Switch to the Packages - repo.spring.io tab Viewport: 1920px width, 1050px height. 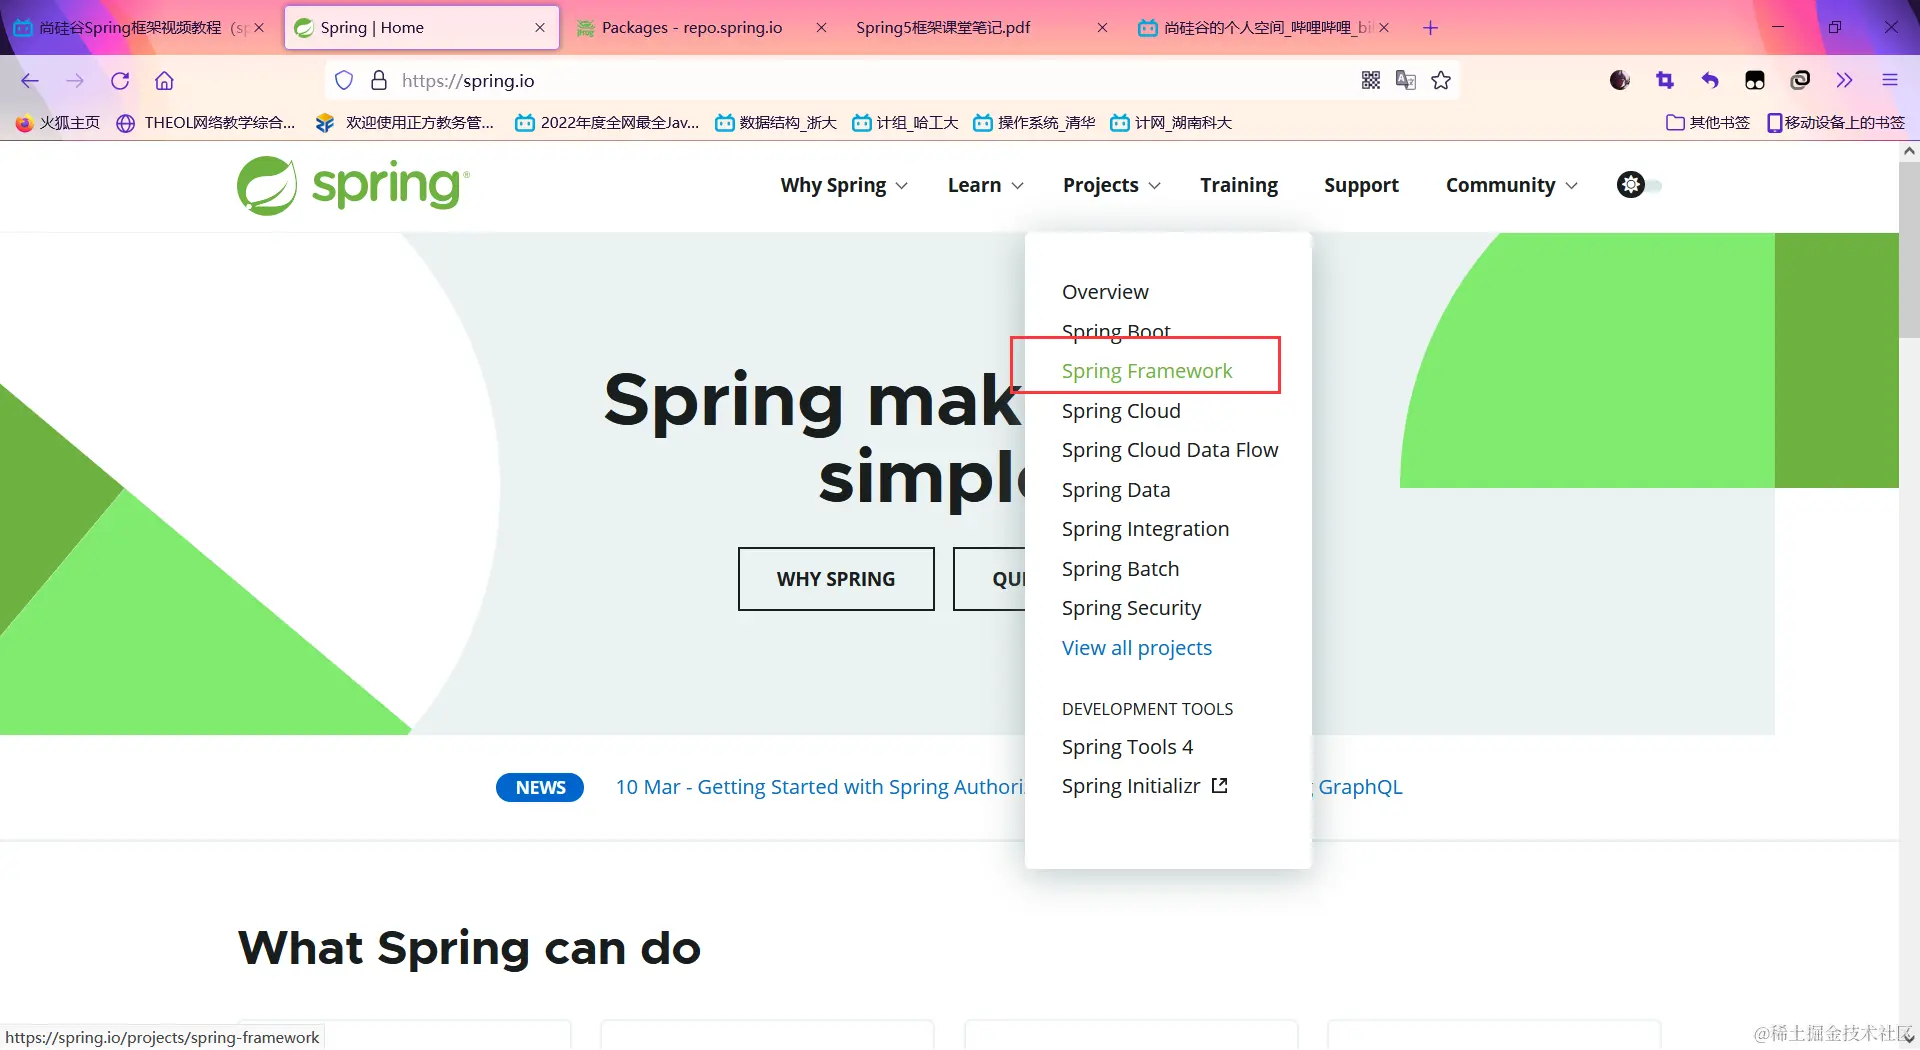click(x=702, y=28)
